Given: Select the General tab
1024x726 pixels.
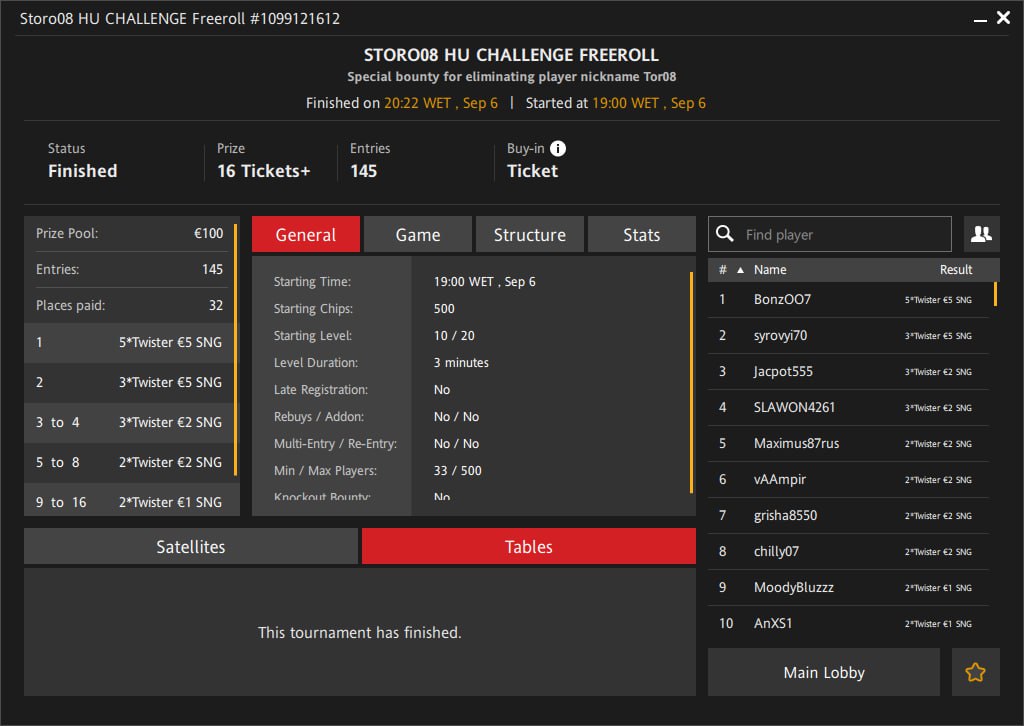Looking at the screenshot, I should pyautogui.click(x=305, y=234).
